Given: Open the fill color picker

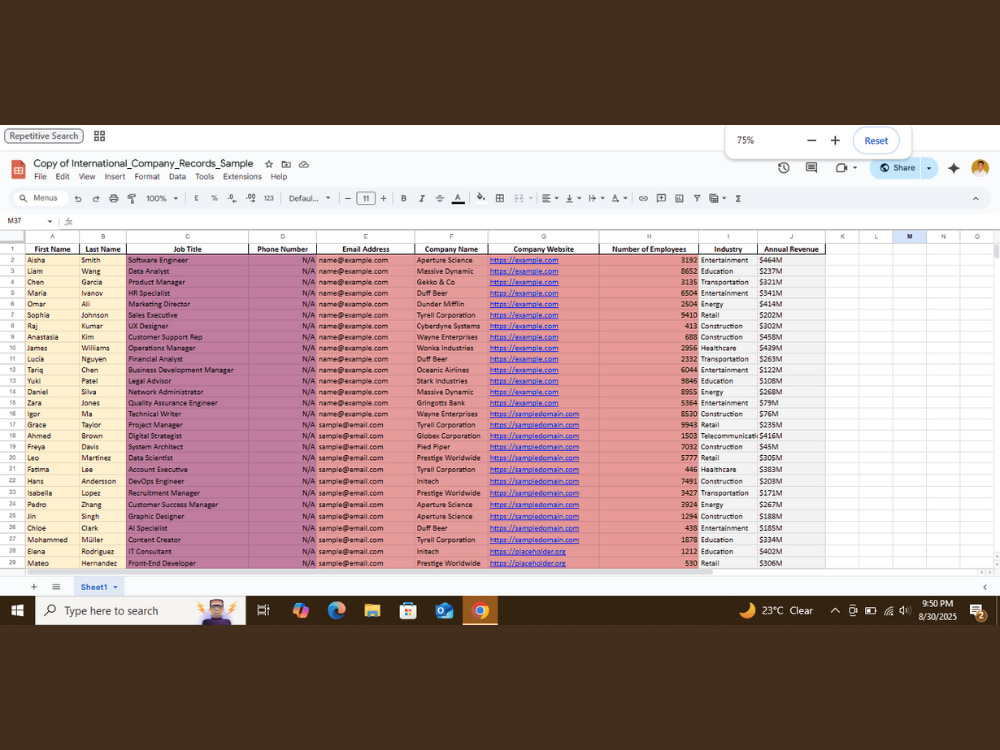Looking at the screenshot, I should 481,198.
